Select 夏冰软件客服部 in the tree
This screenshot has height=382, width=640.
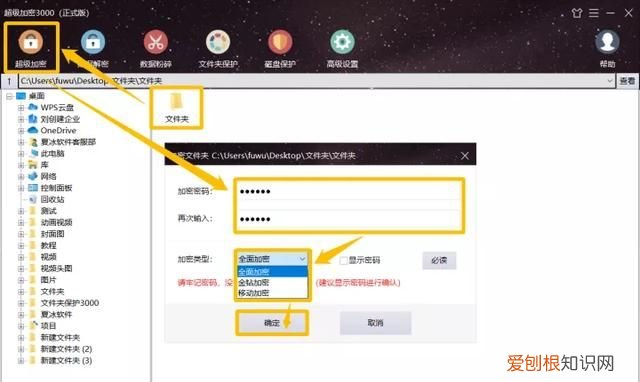click(x=68, y=142)
